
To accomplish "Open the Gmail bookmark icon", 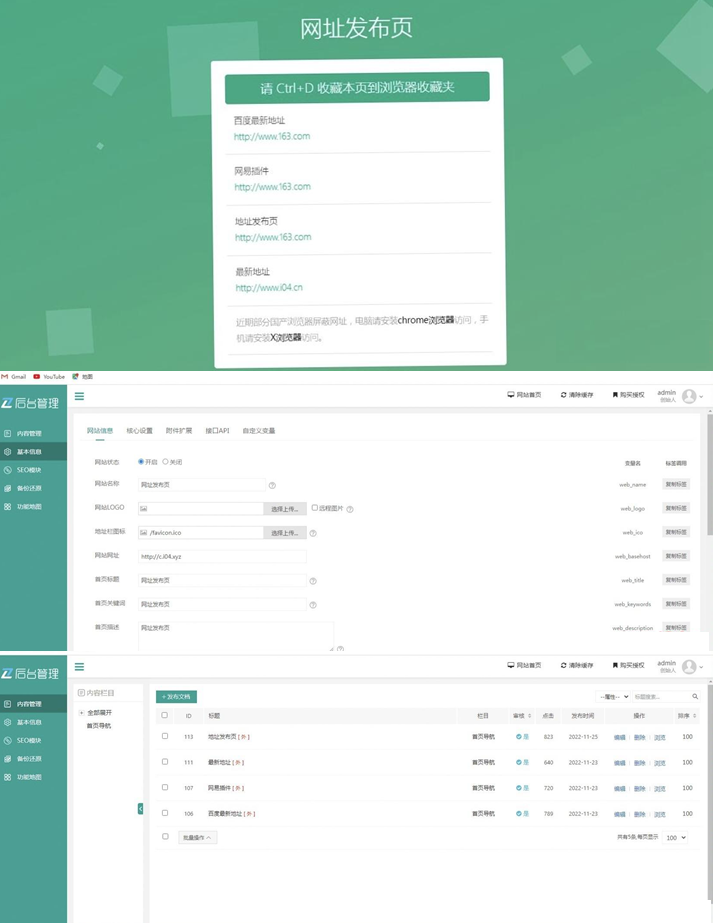I will (5, 377).
